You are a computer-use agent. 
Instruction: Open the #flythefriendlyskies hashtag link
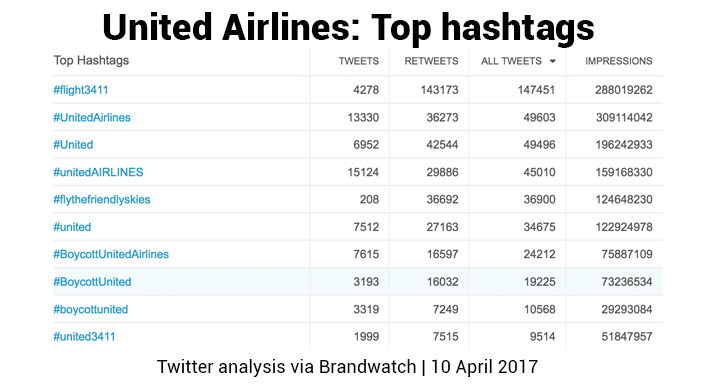102,200
